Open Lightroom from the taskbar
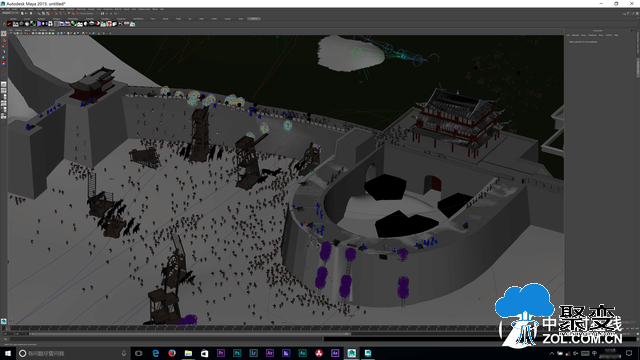The height and width of the screenshot is (360, 640). point(253,353)
